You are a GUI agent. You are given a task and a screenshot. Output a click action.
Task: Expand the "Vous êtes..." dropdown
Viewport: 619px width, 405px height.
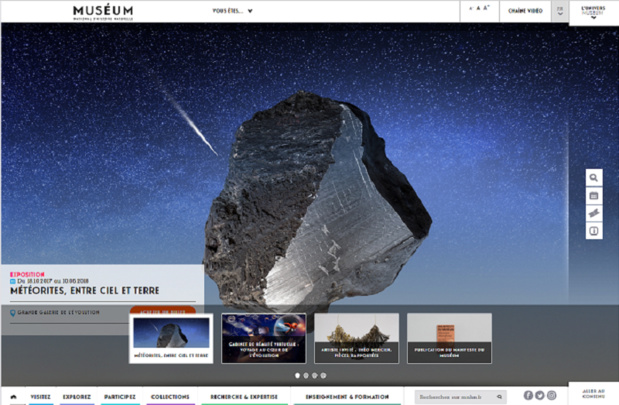232,12
